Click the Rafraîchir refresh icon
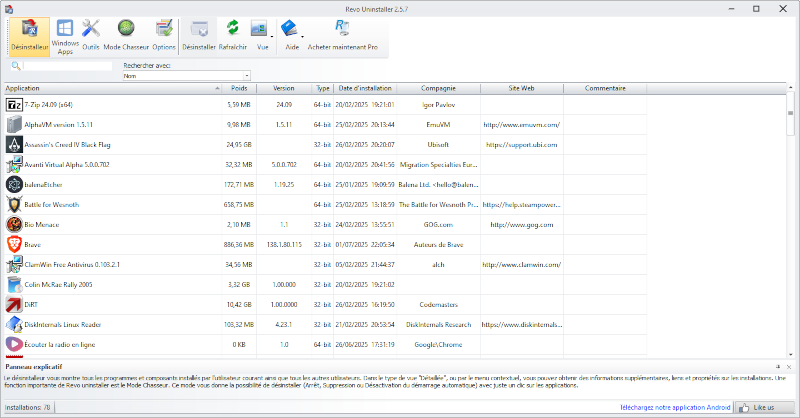800x418 pixels. click(x=233, y=36)
